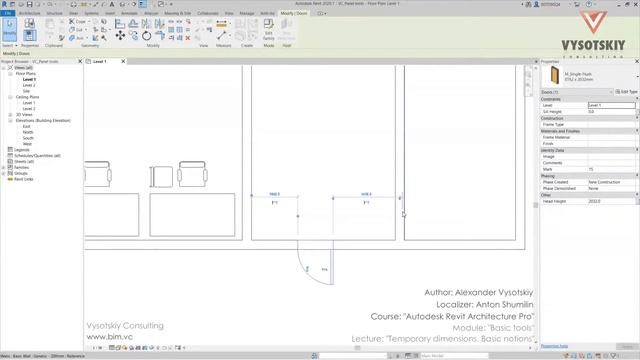Expand the Families tree node

tap(4, 167)
